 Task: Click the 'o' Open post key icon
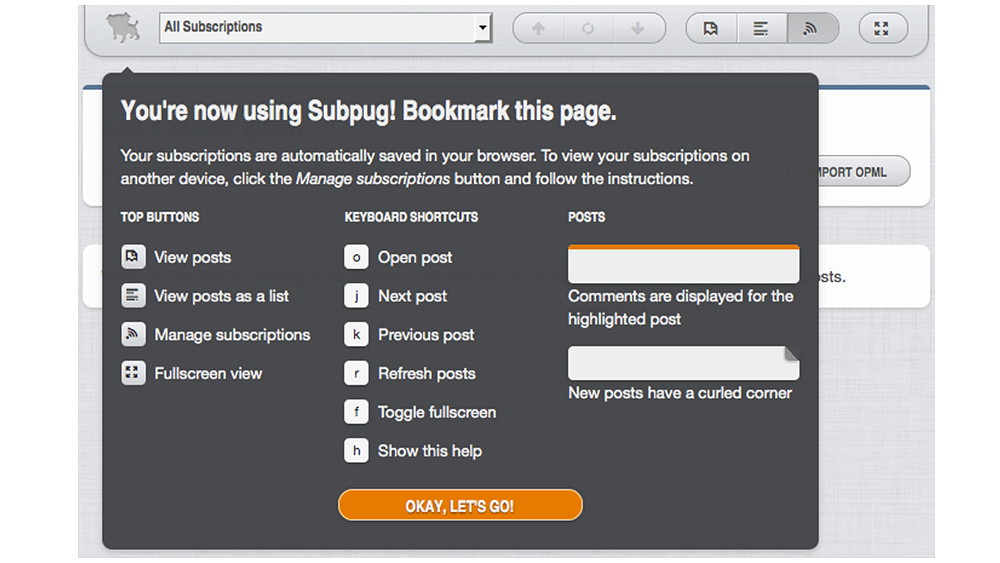click(x=356, y=257)
